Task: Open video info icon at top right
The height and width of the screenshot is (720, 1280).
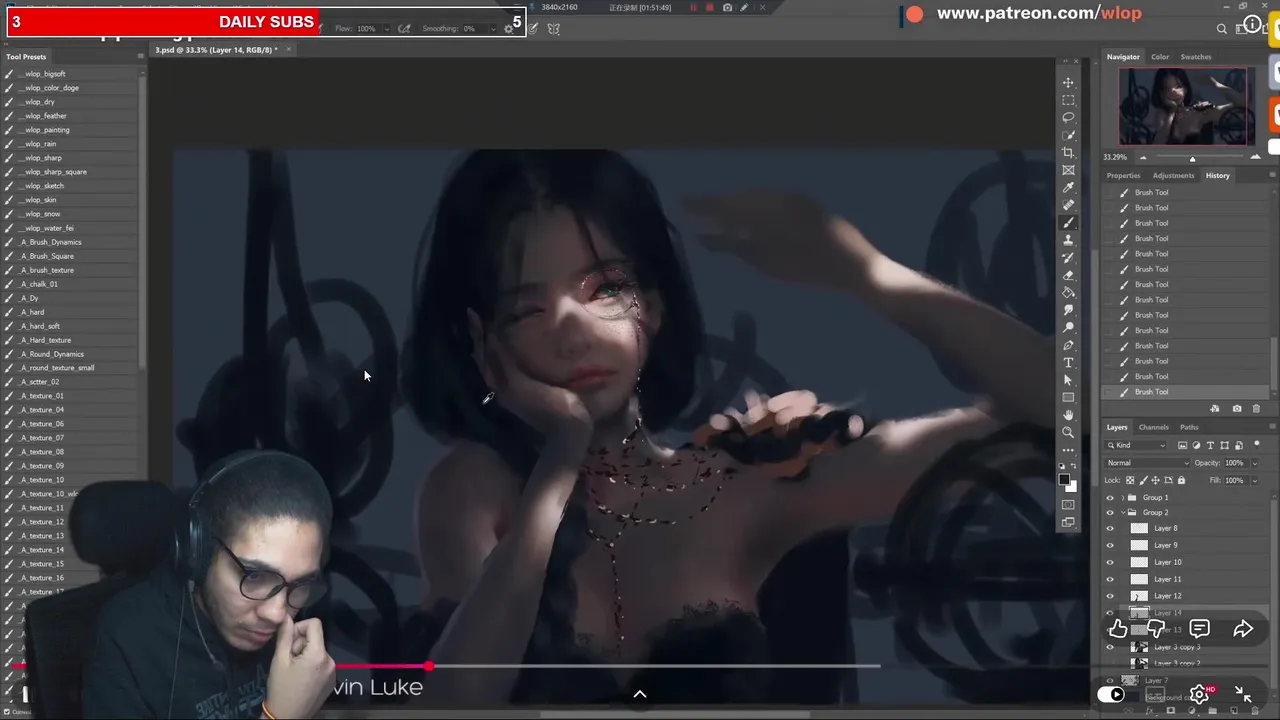Action: pyautogui.click(x=1252, y=24)
